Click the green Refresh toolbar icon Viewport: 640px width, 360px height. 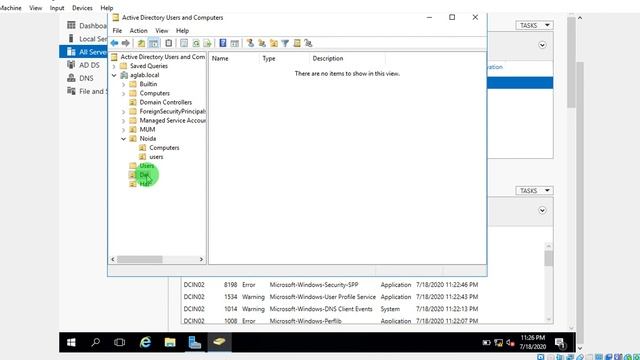point(196,43)
